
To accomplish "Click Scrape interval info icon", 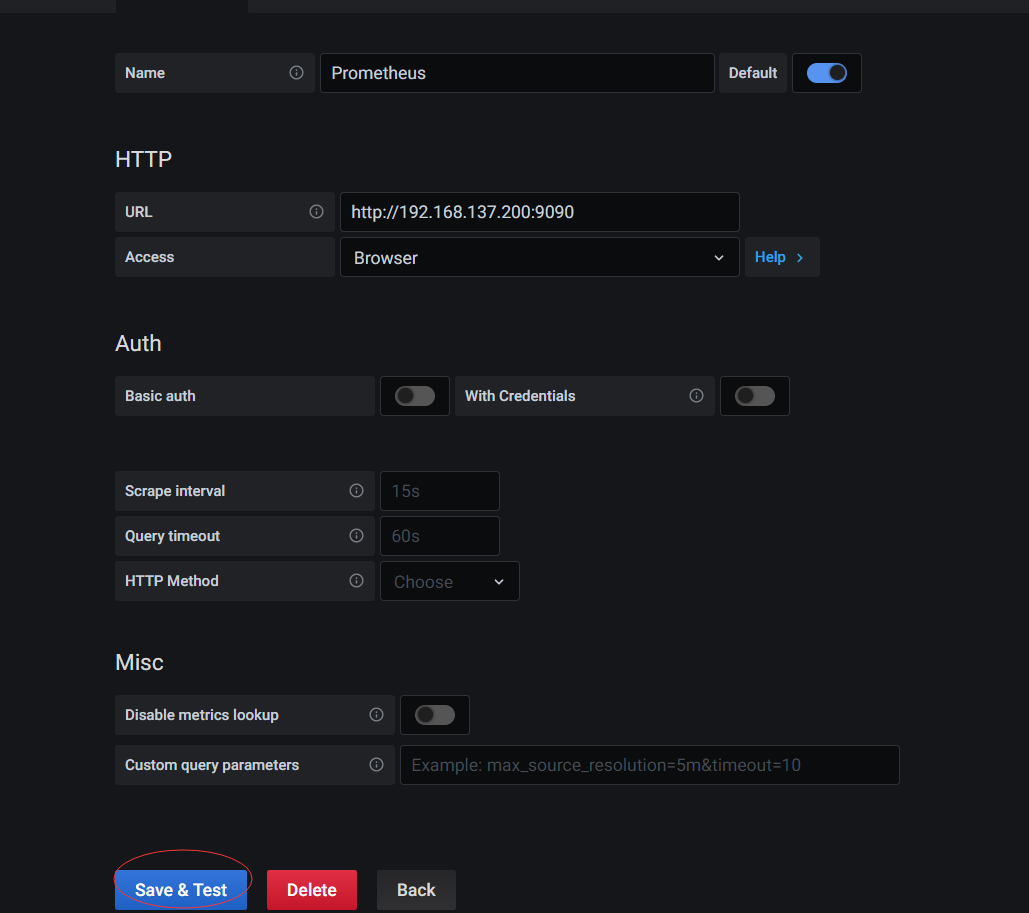I will click(356, 490).
